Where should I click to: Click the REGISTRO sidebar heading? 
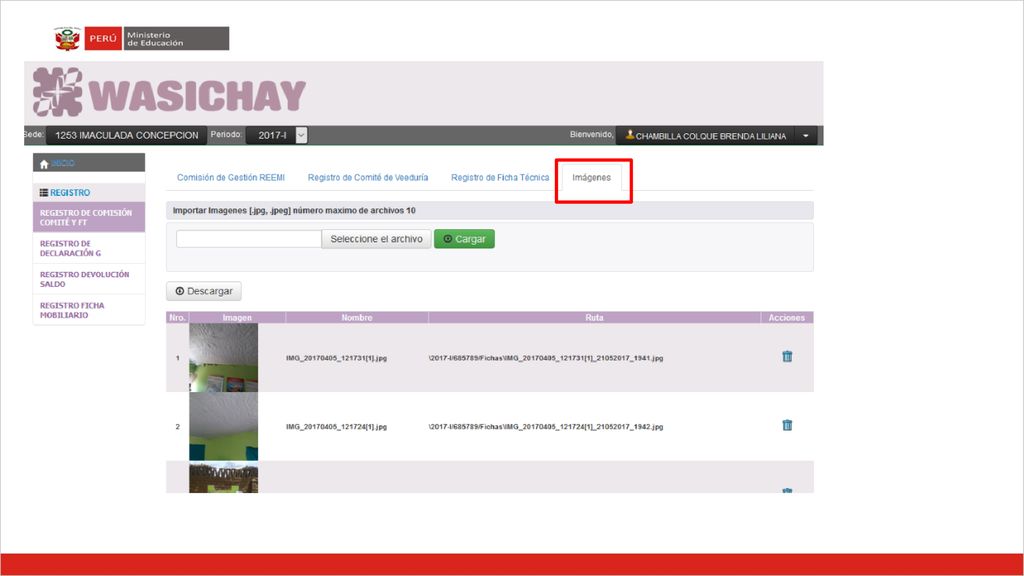click(x=70, y=193)
